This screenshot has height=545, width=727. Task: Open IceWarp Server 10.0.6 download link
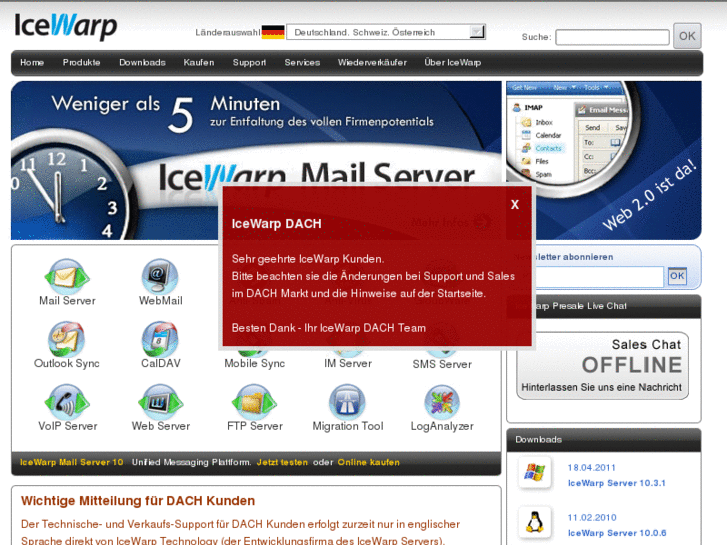pos(617,533)
